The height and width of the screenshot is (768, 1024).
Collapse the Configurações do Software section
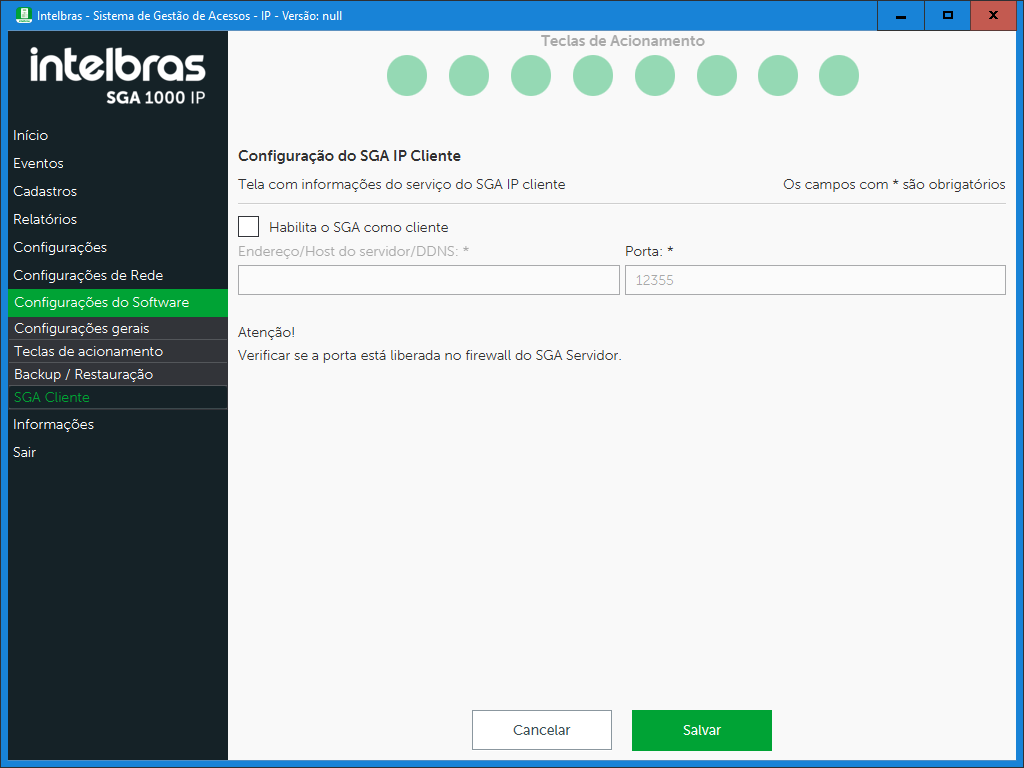pyautogui.click(x=101, y=303)
